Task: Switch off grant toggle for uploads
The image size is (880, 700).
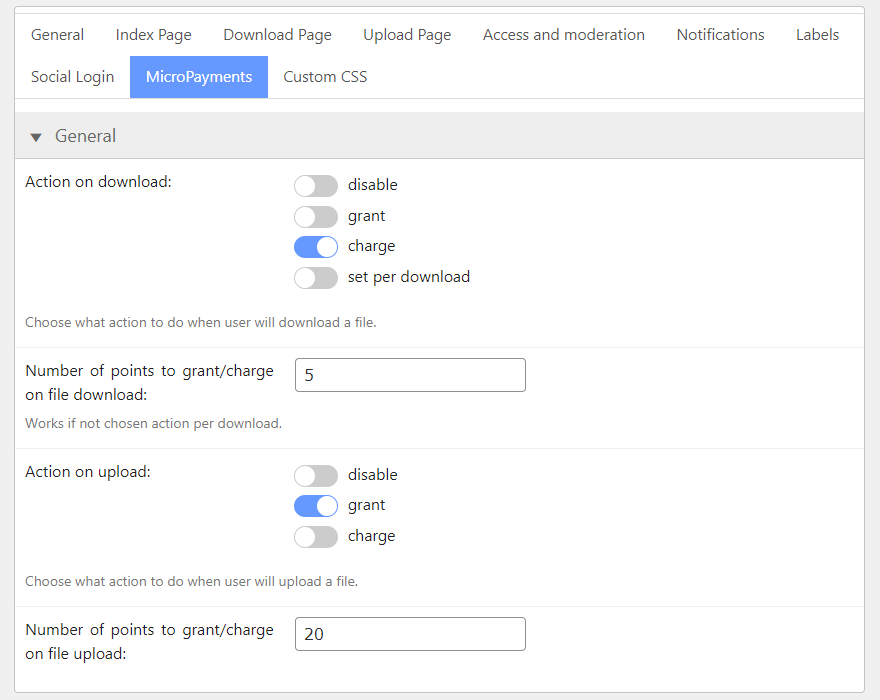Action: [316, 506]
